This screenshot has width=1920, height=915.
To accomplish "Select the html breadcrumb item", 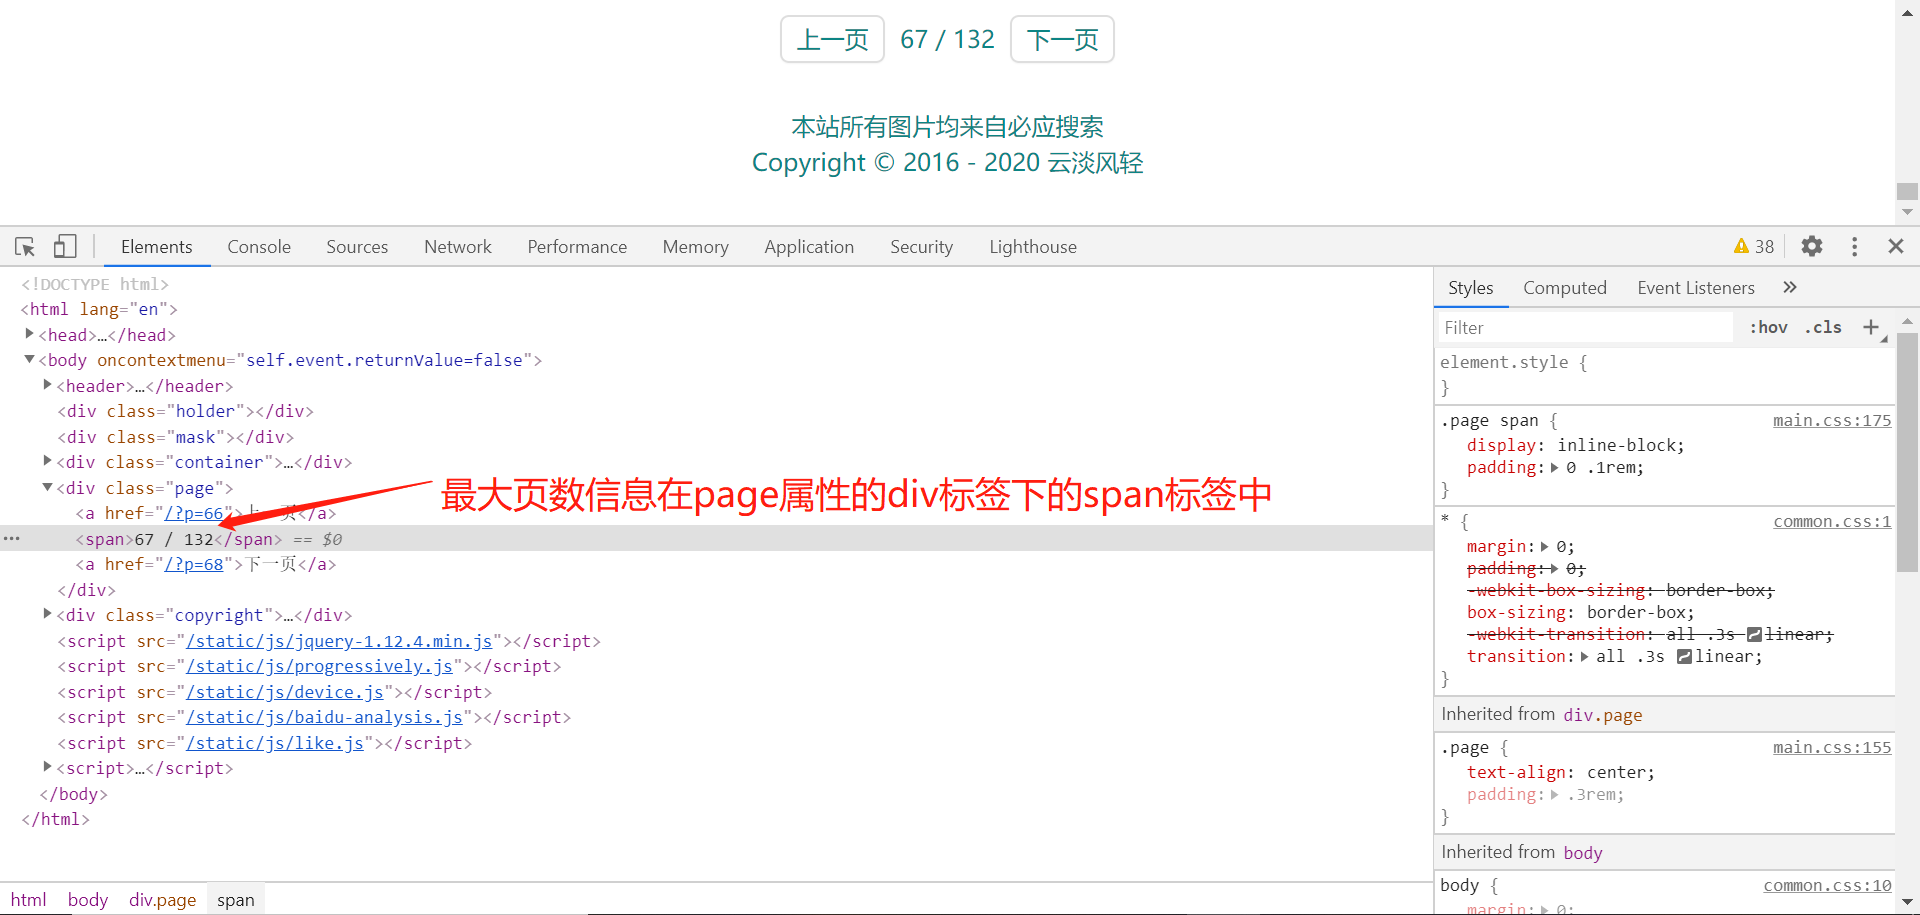I will [29, 900].
